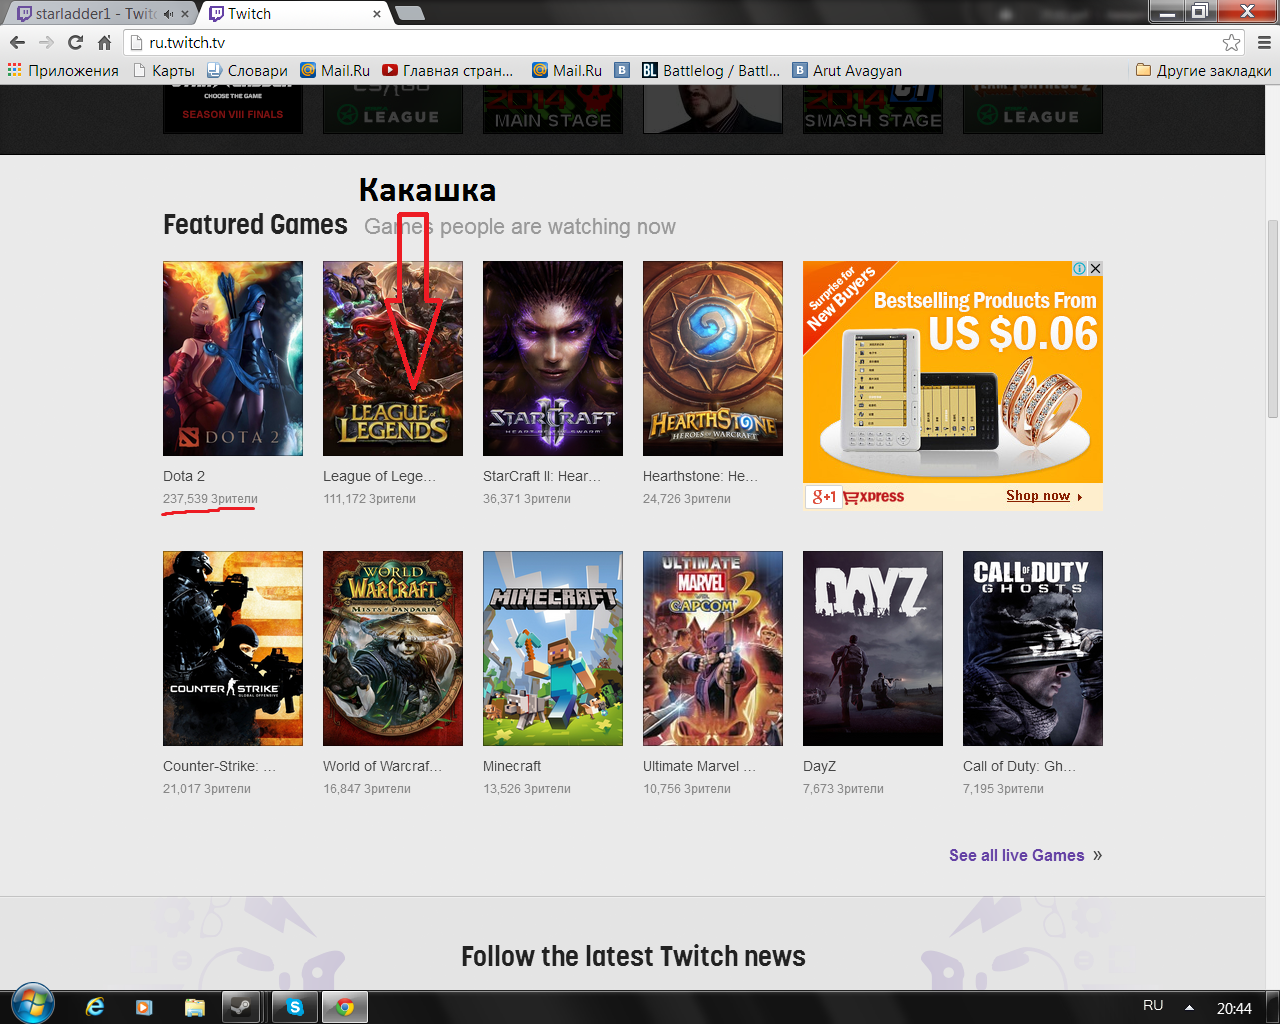This screenshot has height=1024, width=1280.
Task: Open Steam from the taskbar
Action: click(241, 1007)
